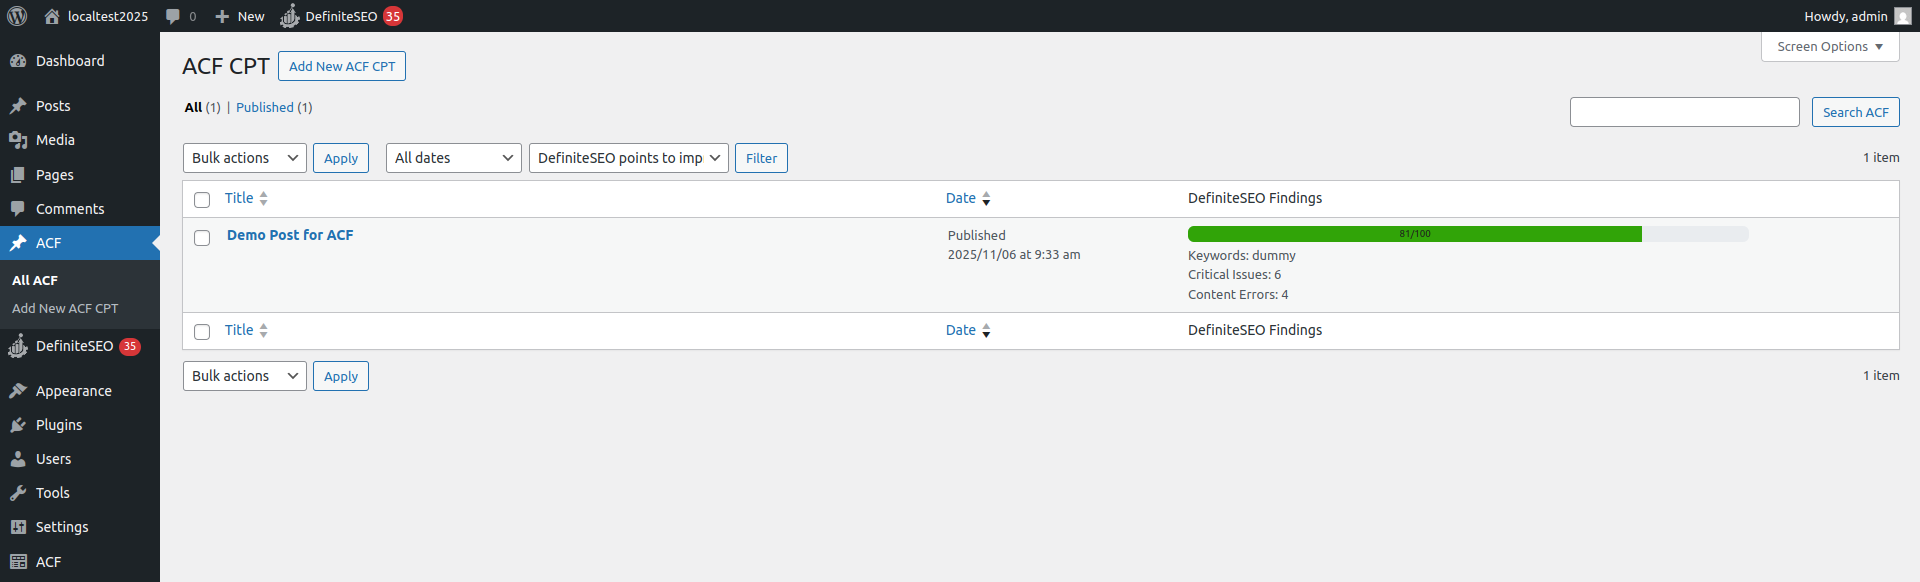Click the bottom Apply button
Image resolution: width=1920 pixels, height=582 pixels.
[x=341, y=376]
